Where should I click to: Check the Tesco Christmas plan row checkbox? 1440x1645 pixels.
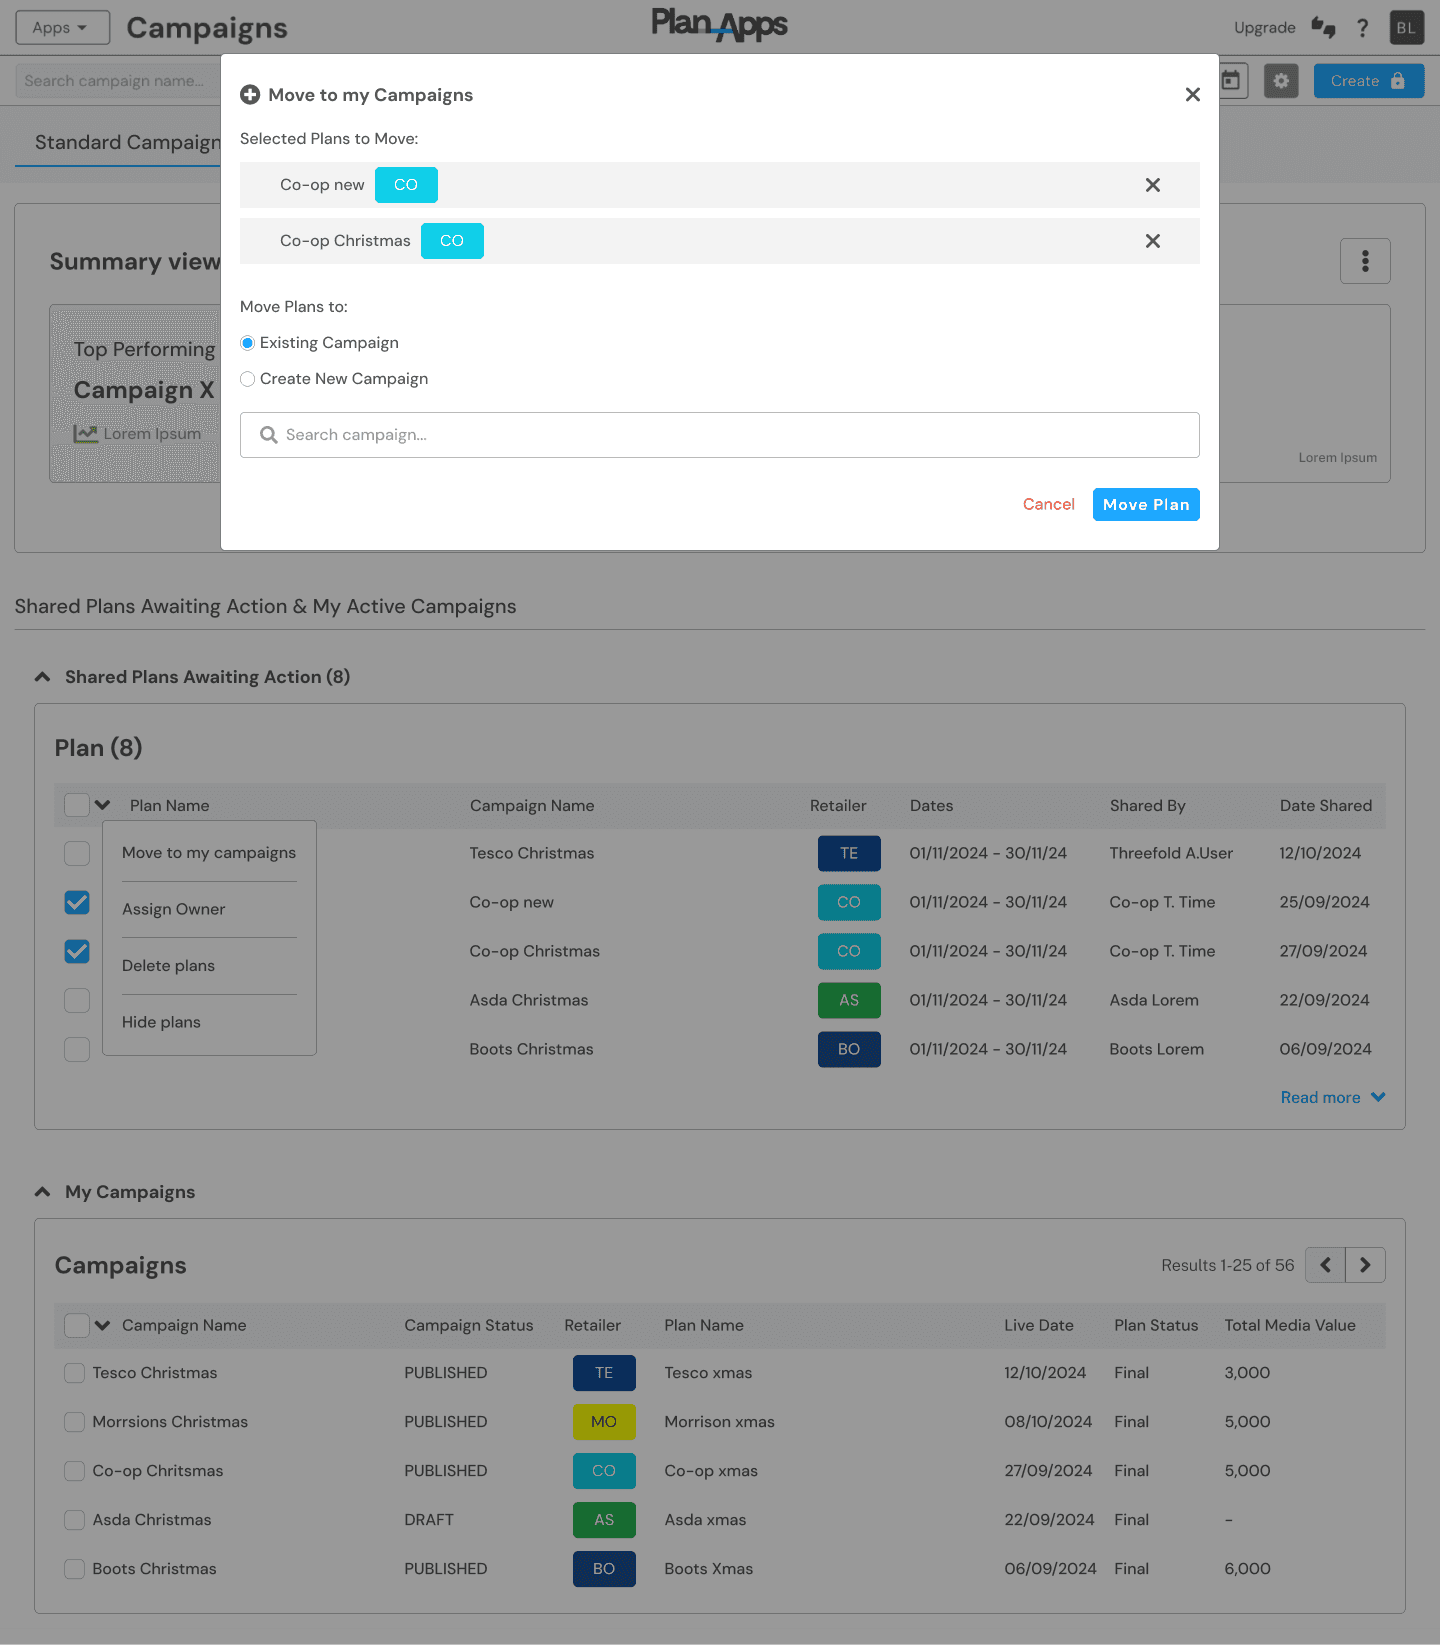(x=77, y=853)
